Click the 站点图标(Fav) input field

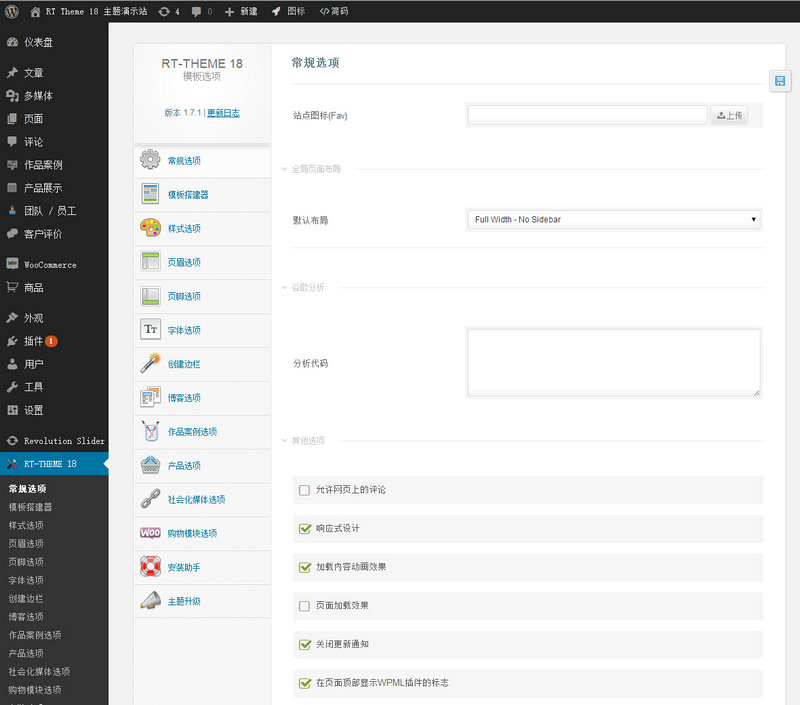587,115
